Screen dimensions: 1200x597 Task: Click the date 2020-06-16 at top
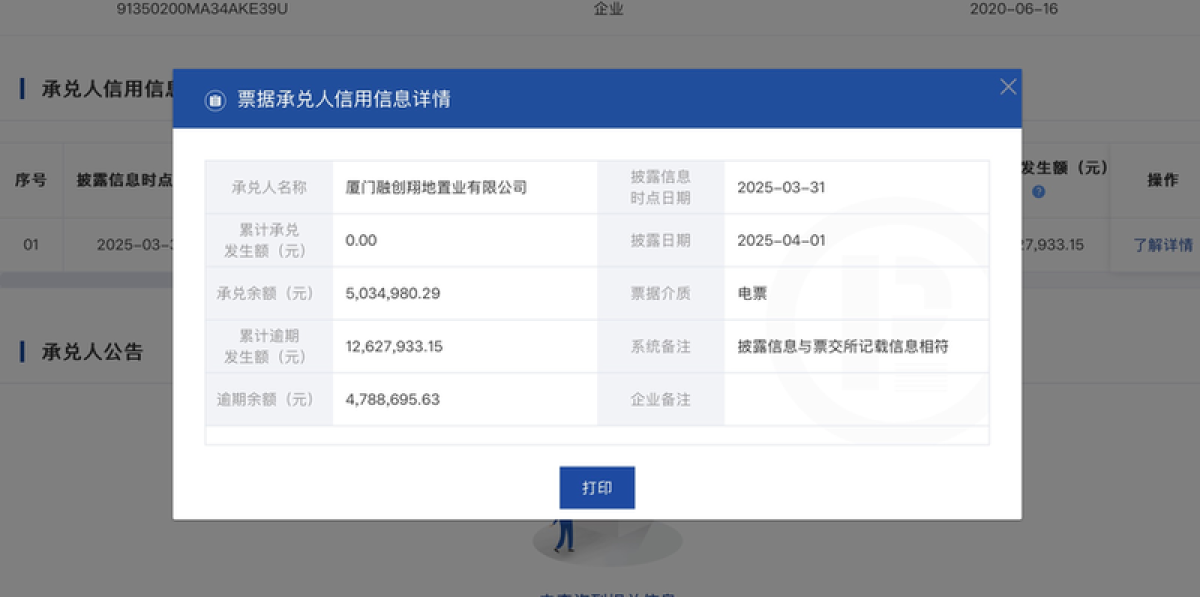(1014, 9)
